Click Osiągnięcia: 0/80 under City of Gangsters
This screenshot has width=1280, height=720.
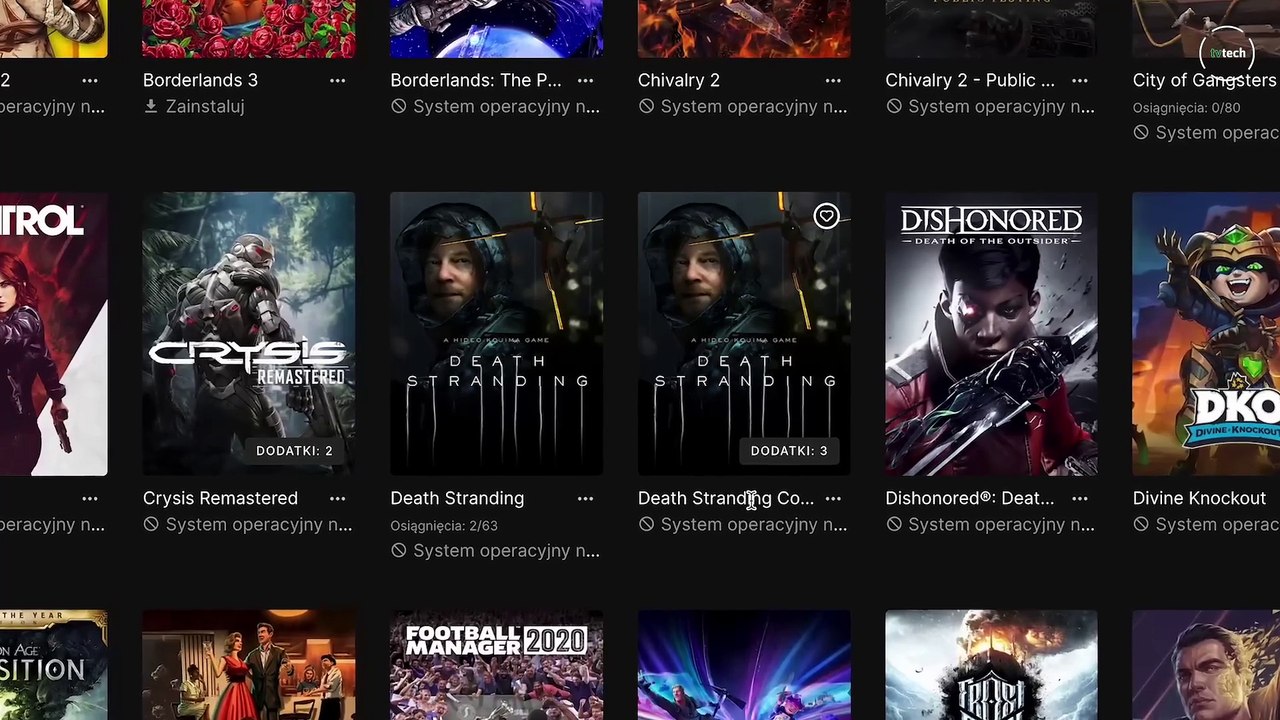click(x=1186, y=107)
